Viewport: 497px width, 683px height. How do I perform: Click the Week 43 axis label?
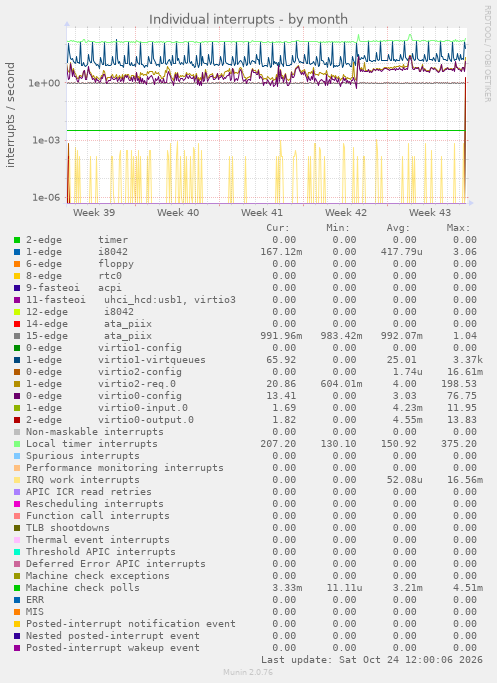(430, 213)
